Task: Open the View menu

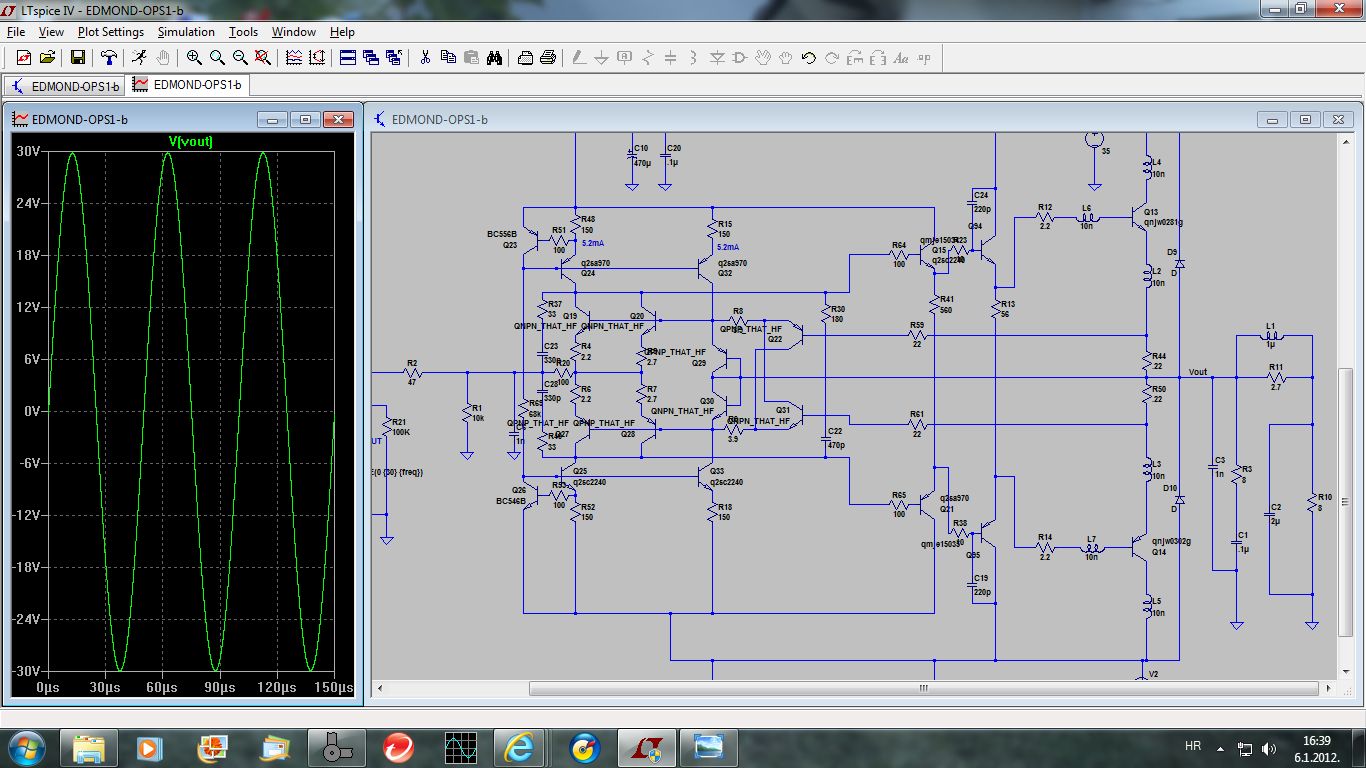Action: [51, 32]
